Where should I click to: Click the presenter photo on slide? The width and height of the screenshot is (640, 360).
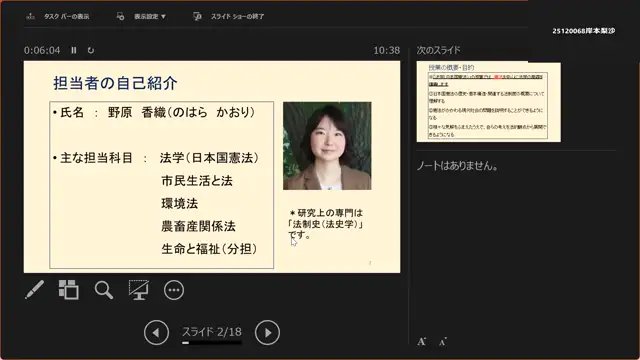pos(327,146)
